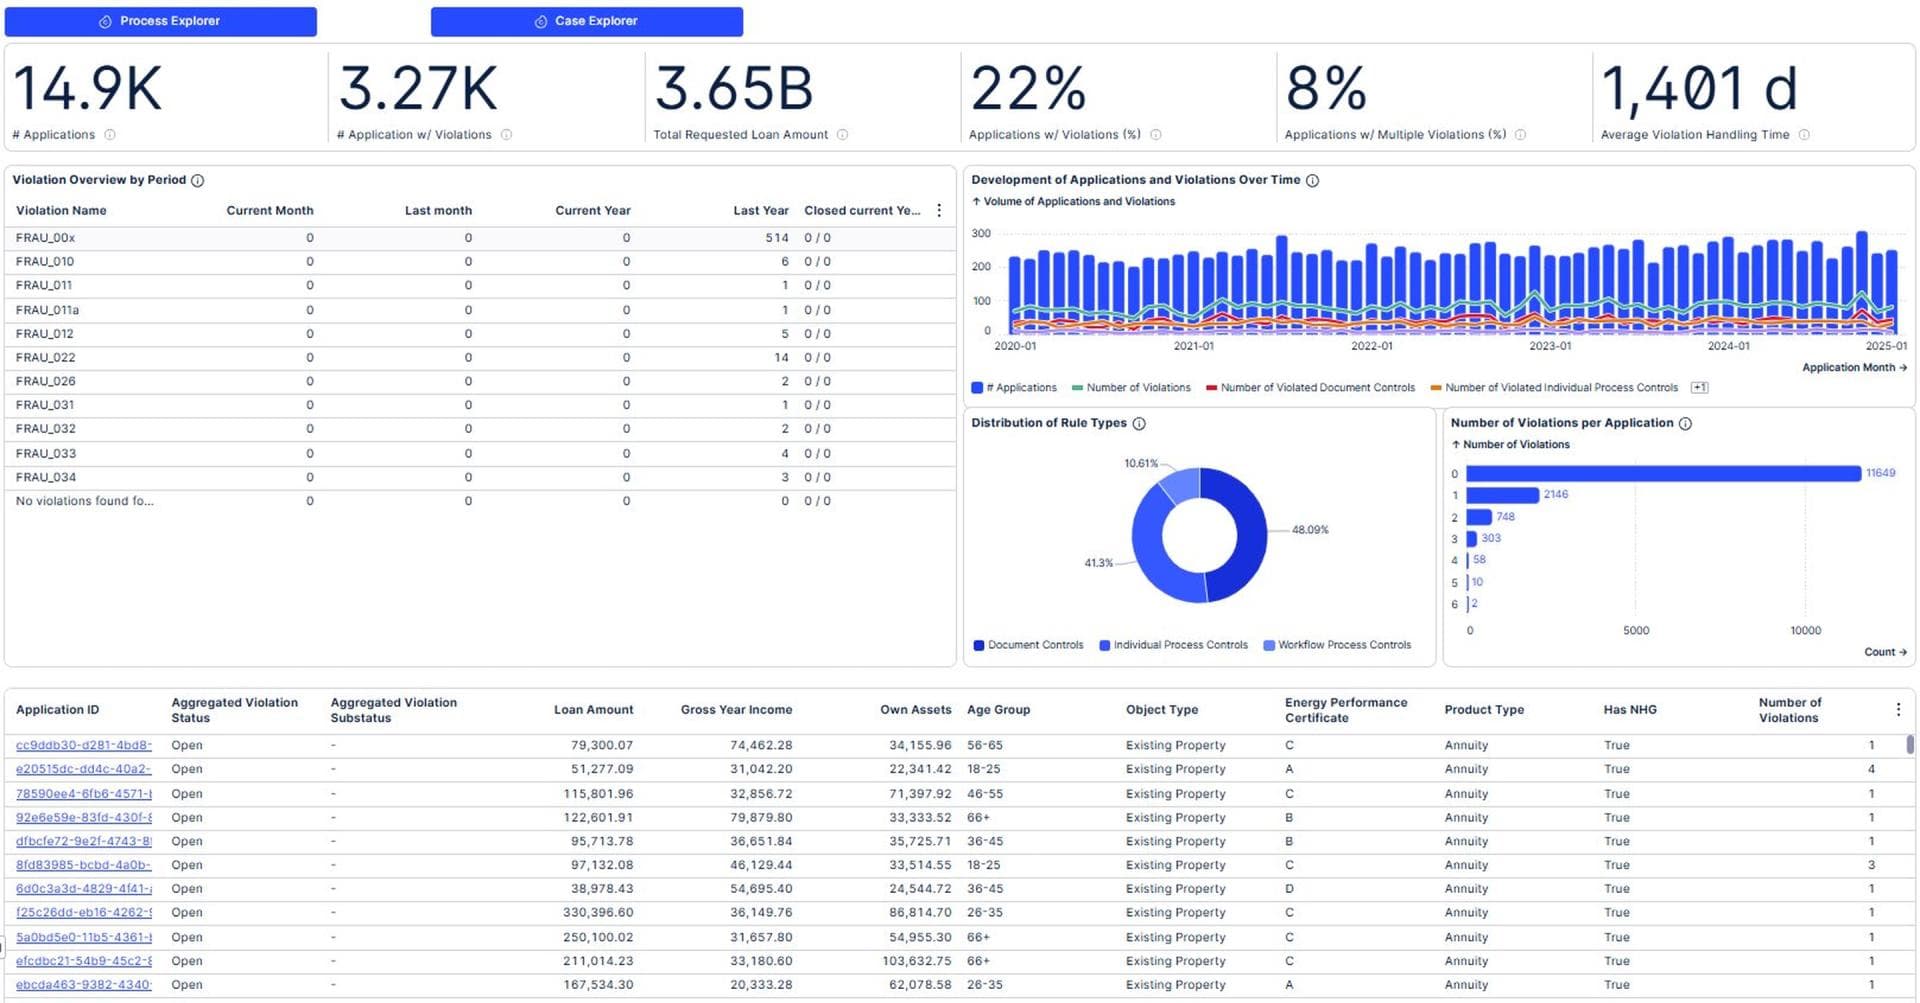Open application 78590ee4-6fb6-4571 link
Viewport: 1920px width, 1003px height.
83,794
